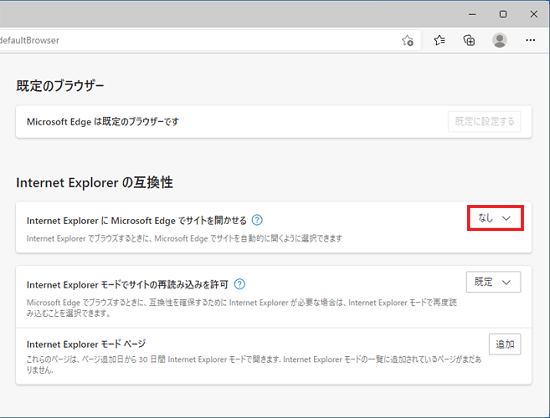Open the user profile avatar
Screen dimensions: 550x418
[x=499, y=40]
